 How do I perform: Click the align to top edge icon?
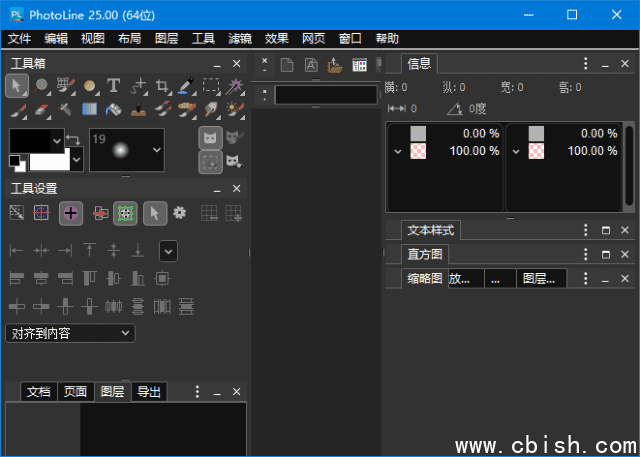[89, 250]
